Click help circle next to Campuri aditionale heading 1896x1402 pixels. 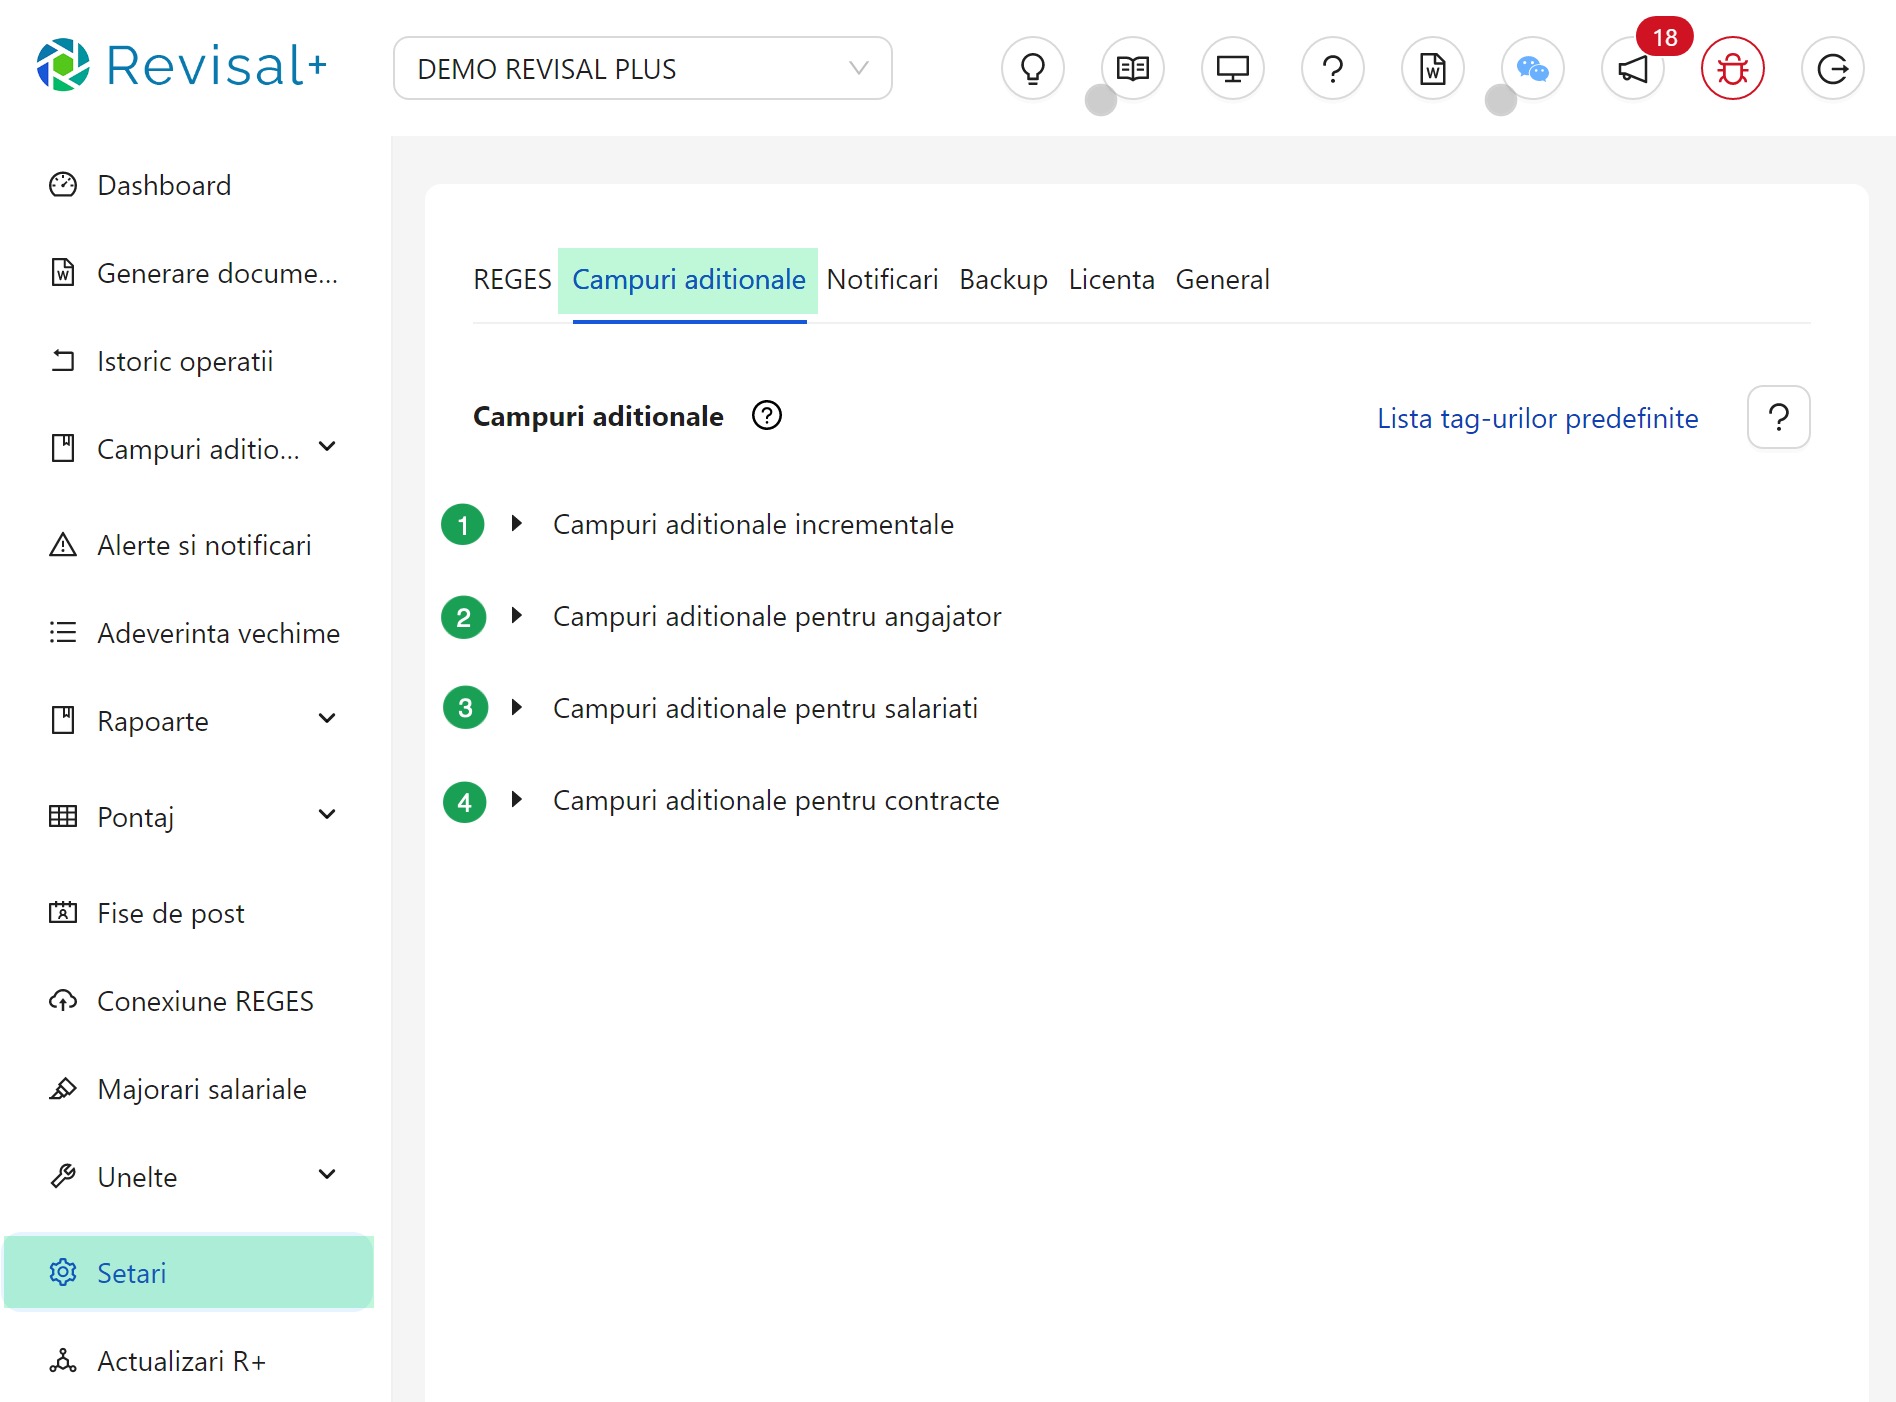pyautogui.click(x=767, y=415)
